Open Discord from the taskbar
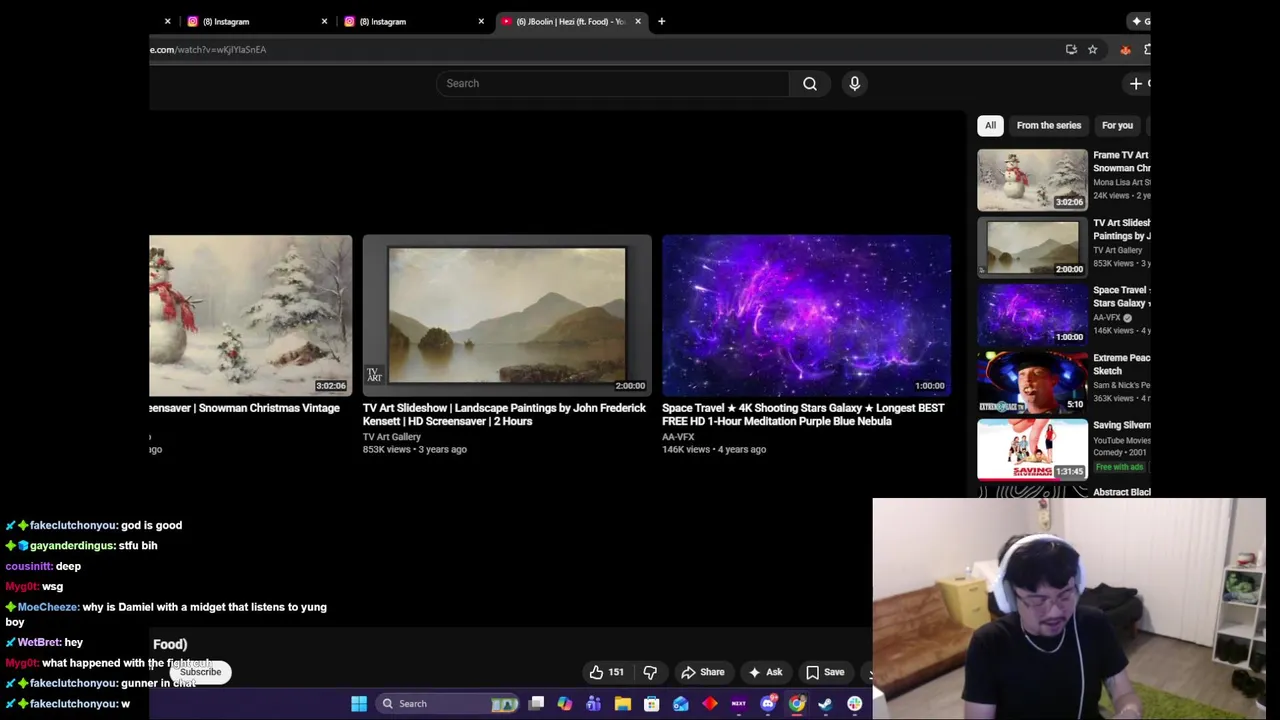 coord(768,704)
